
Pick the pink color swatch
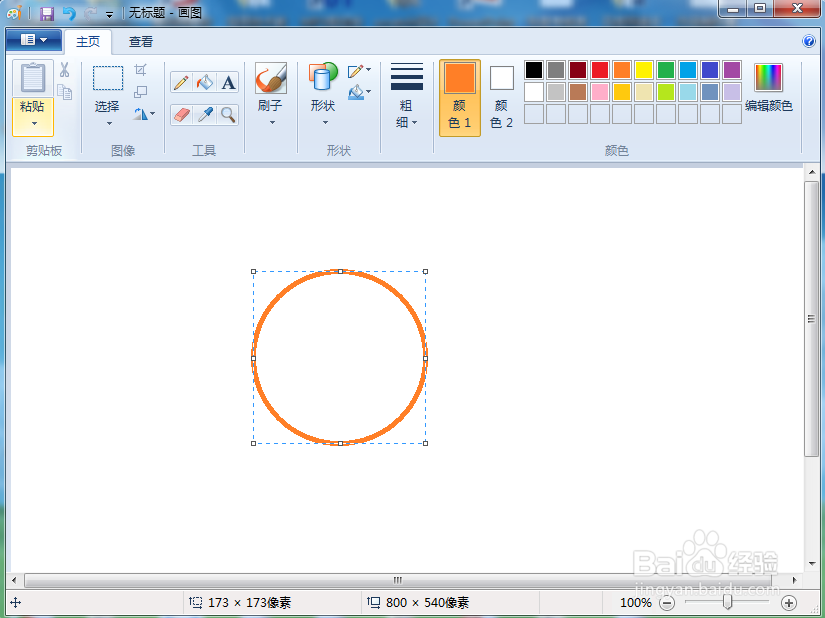click(599, 92)
